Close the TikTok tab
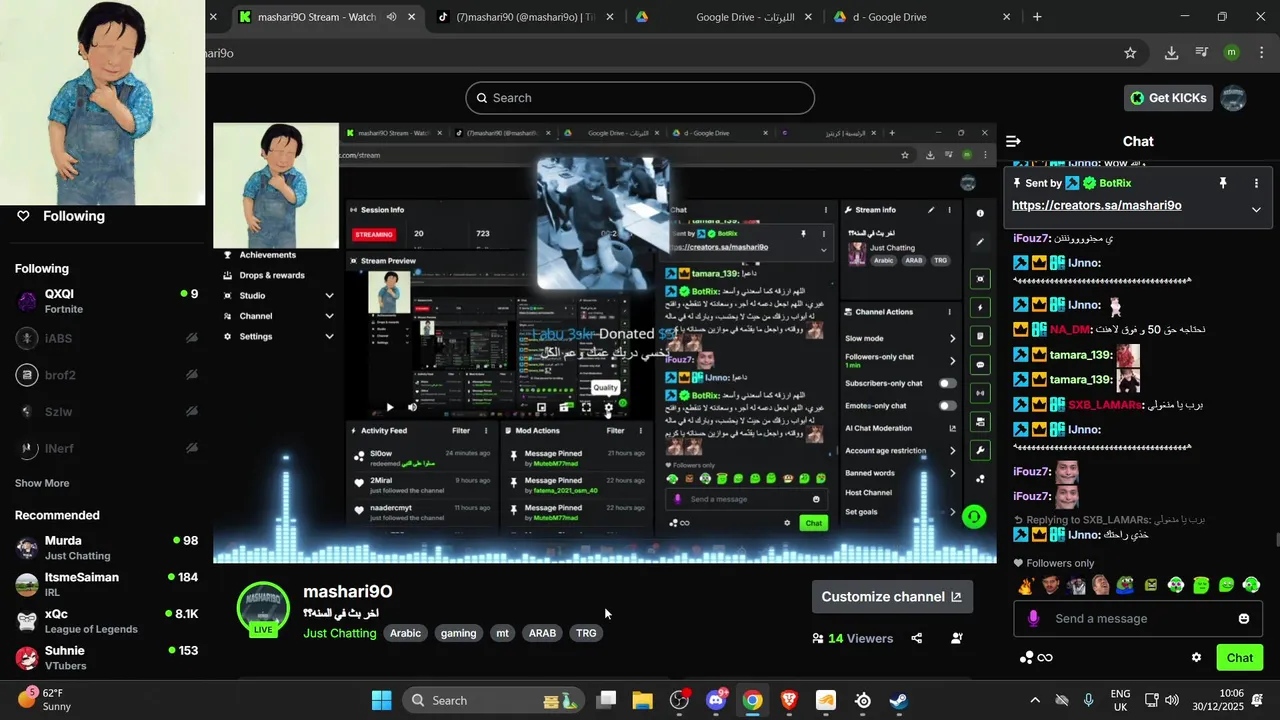 point(610,17)
